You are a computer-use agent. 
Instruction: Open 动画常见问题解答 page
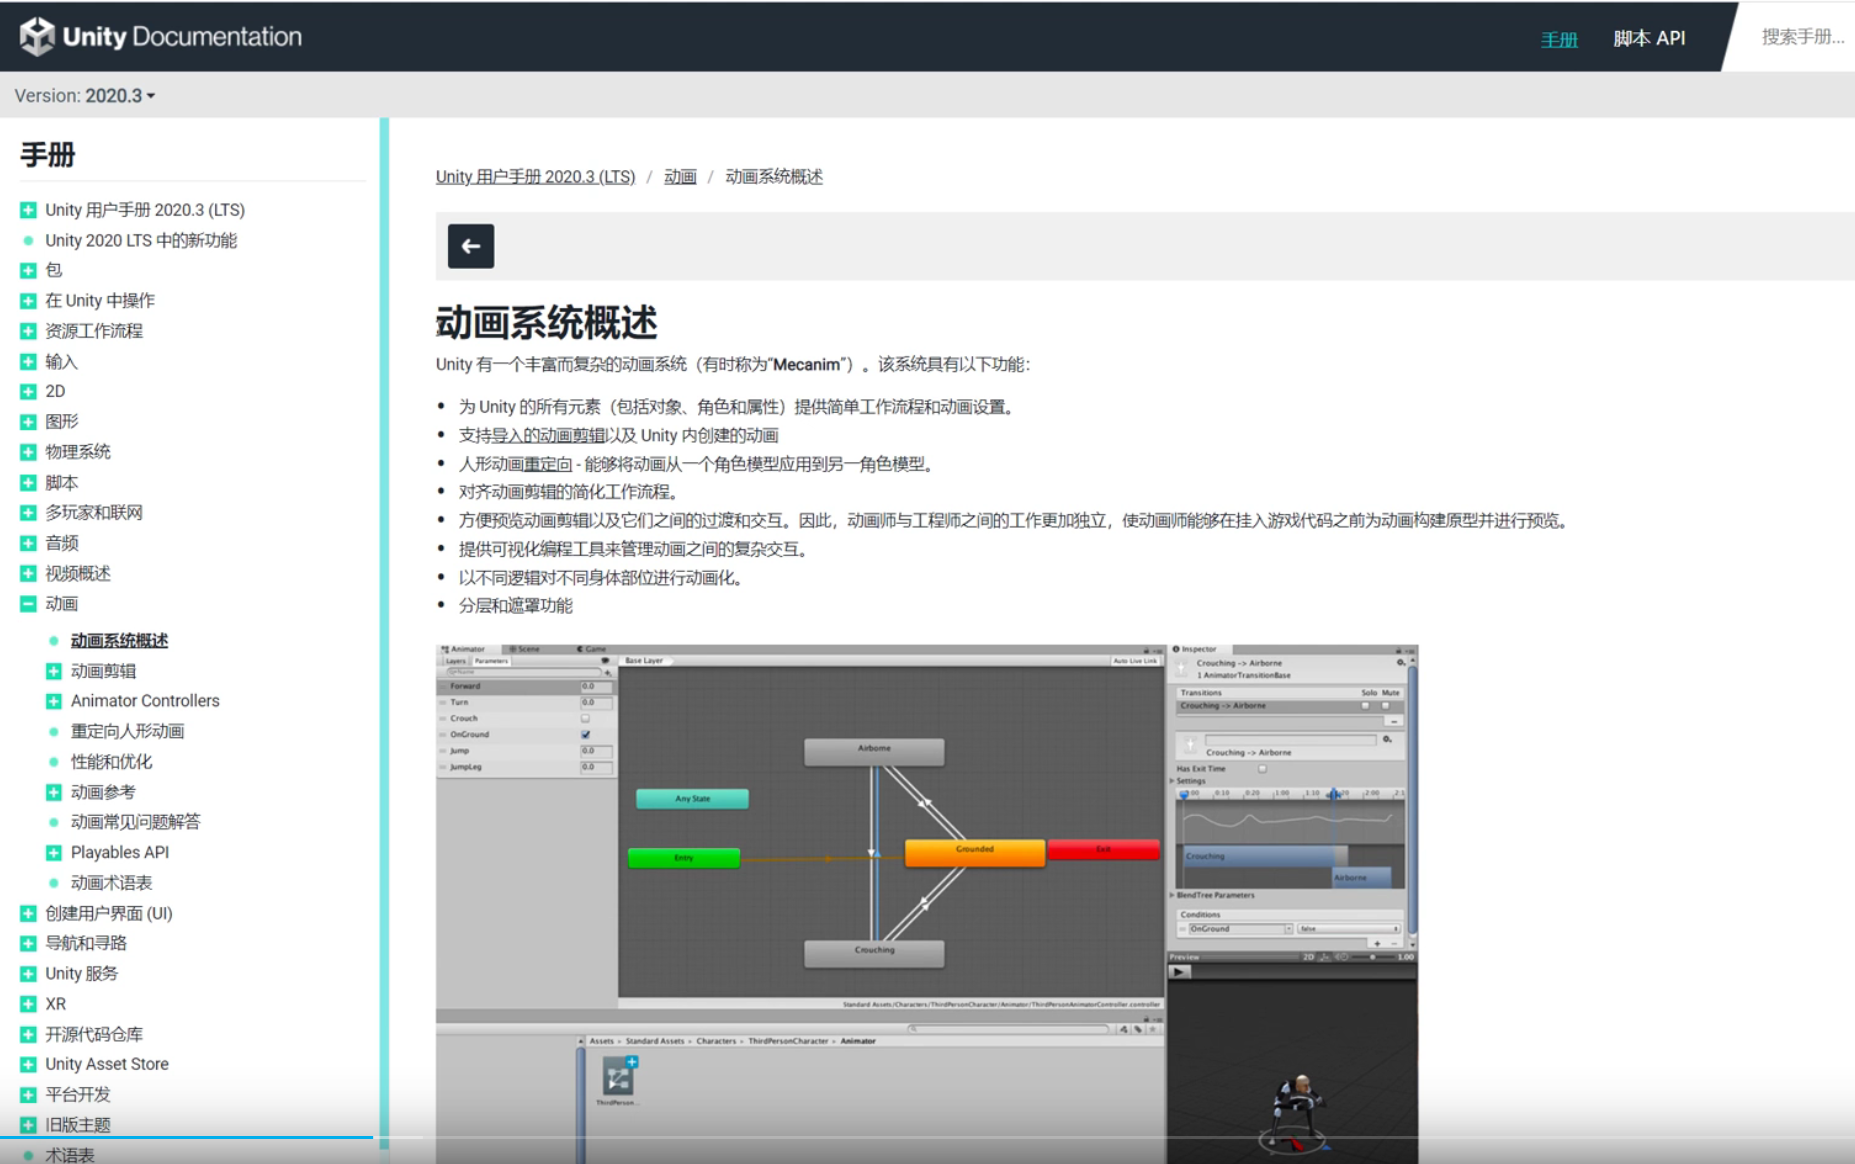[135, 822]
